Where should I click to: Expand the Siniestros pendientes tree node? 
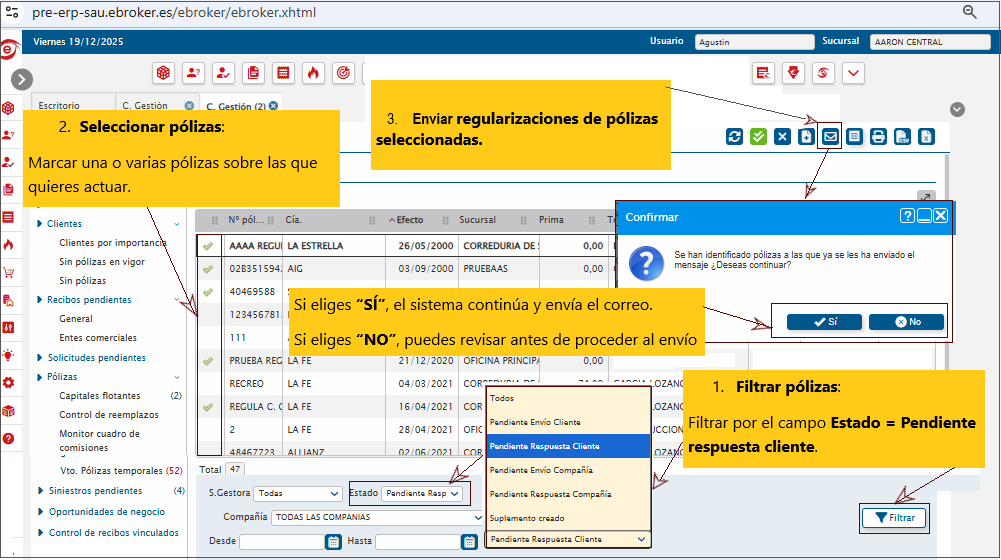pos(40,491)
